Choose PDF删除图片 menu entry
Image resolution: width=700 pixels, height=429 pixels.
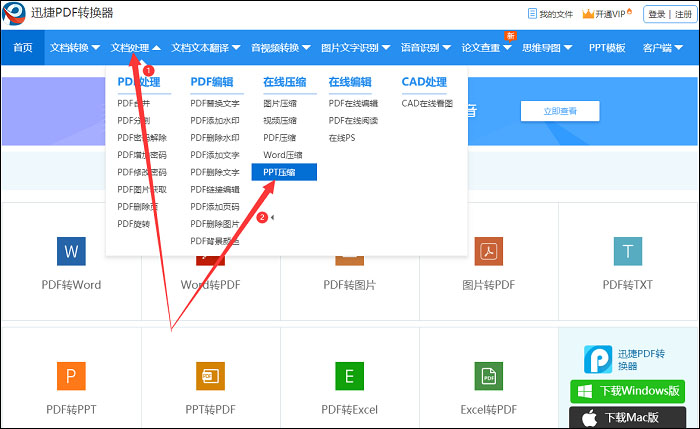click(x=215, y=224)
